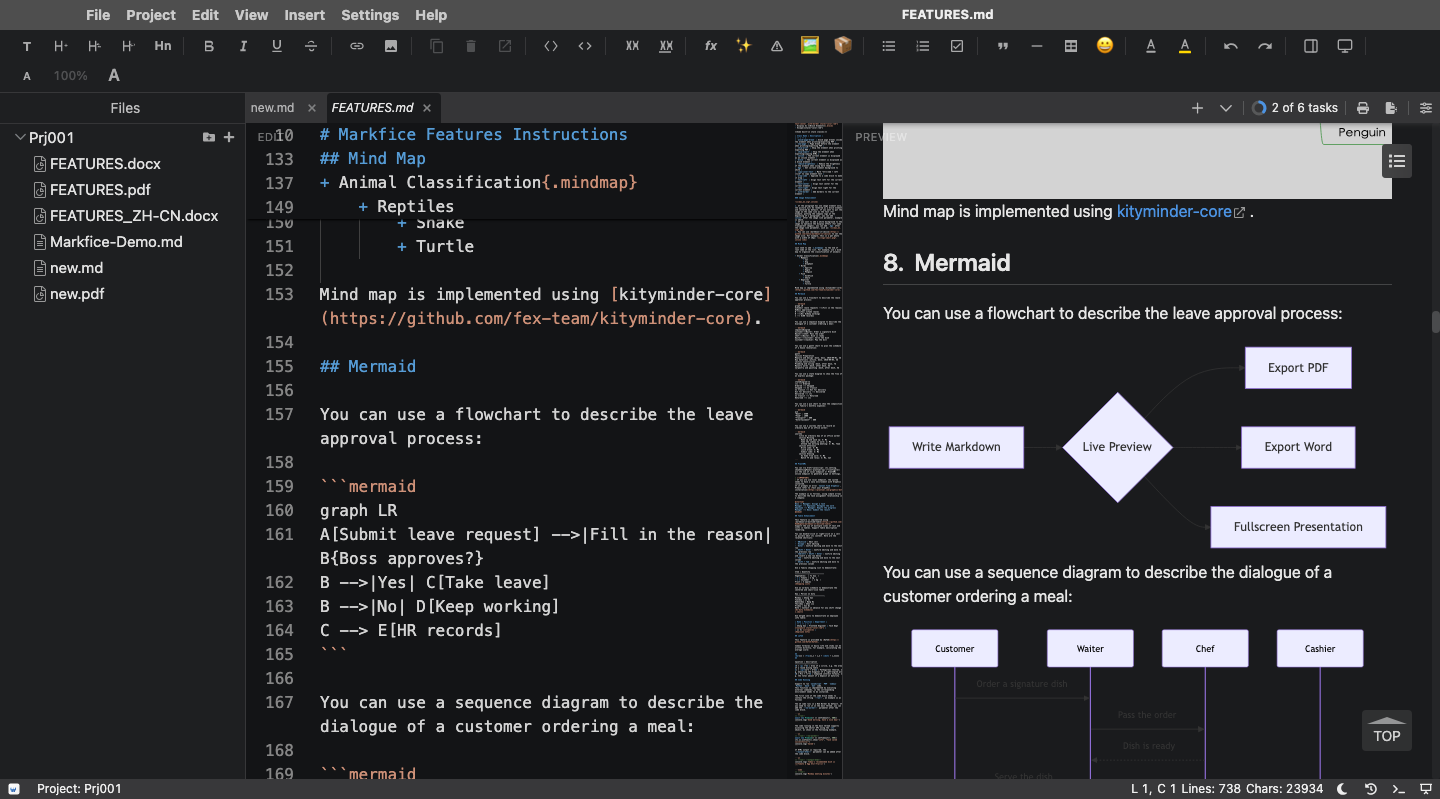The image size is (1440, 799).
Task: Print the document using printer icon
Action: tap(1363, 108)
